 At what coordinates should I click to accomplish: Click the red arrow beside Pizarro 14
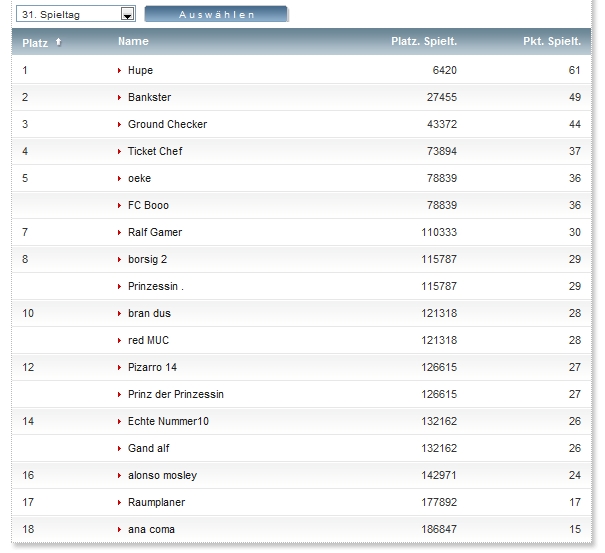[x=120, y=368]
